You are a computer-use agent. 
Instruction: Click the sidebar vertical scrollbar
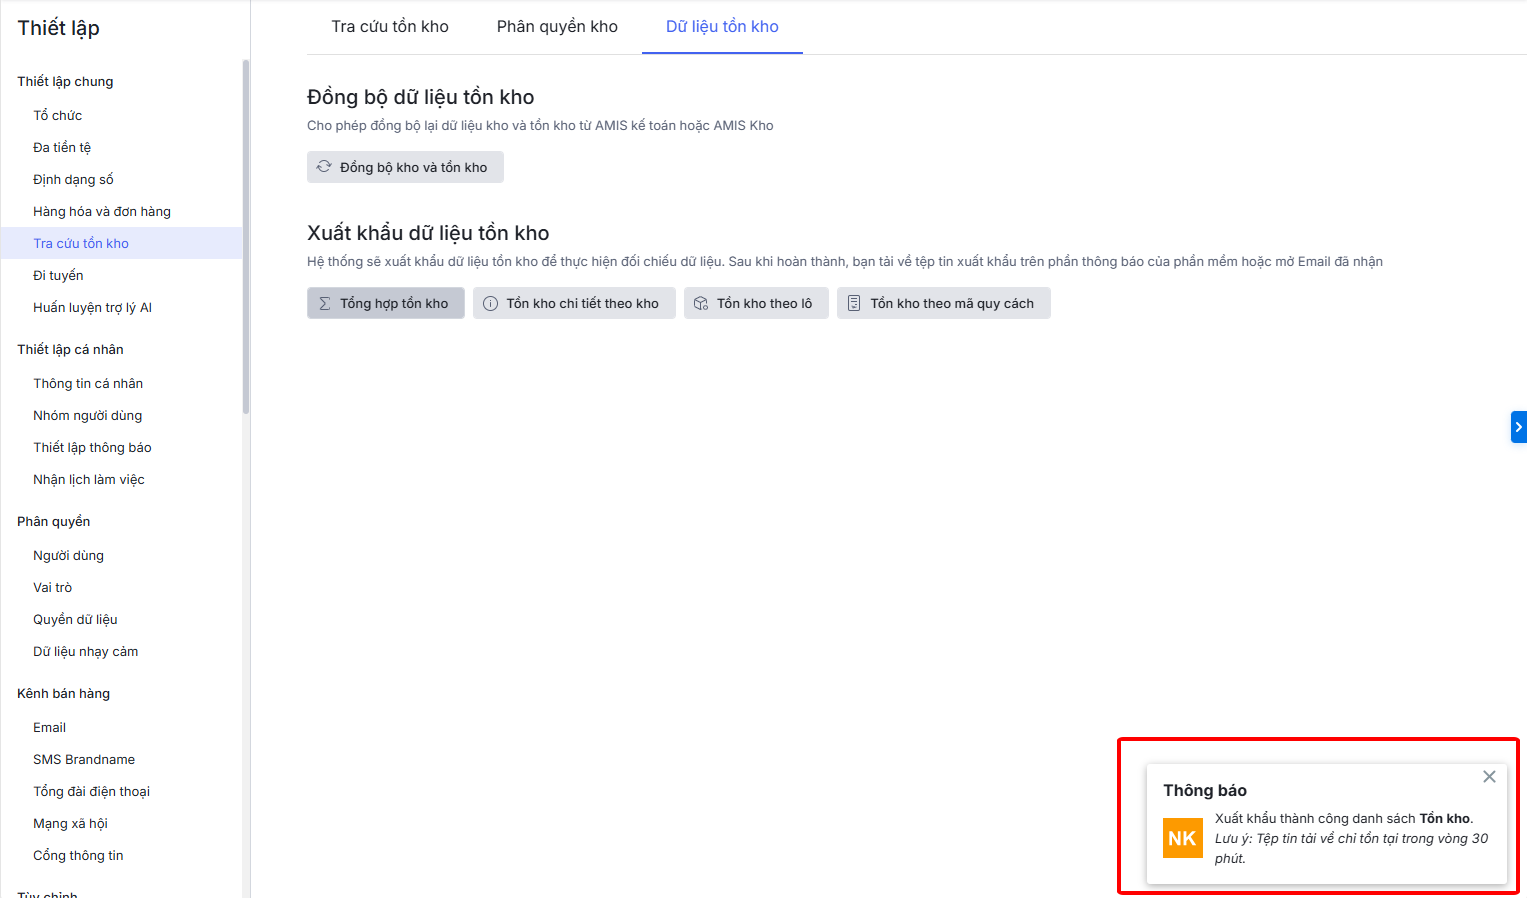click(x=246, y=237)
